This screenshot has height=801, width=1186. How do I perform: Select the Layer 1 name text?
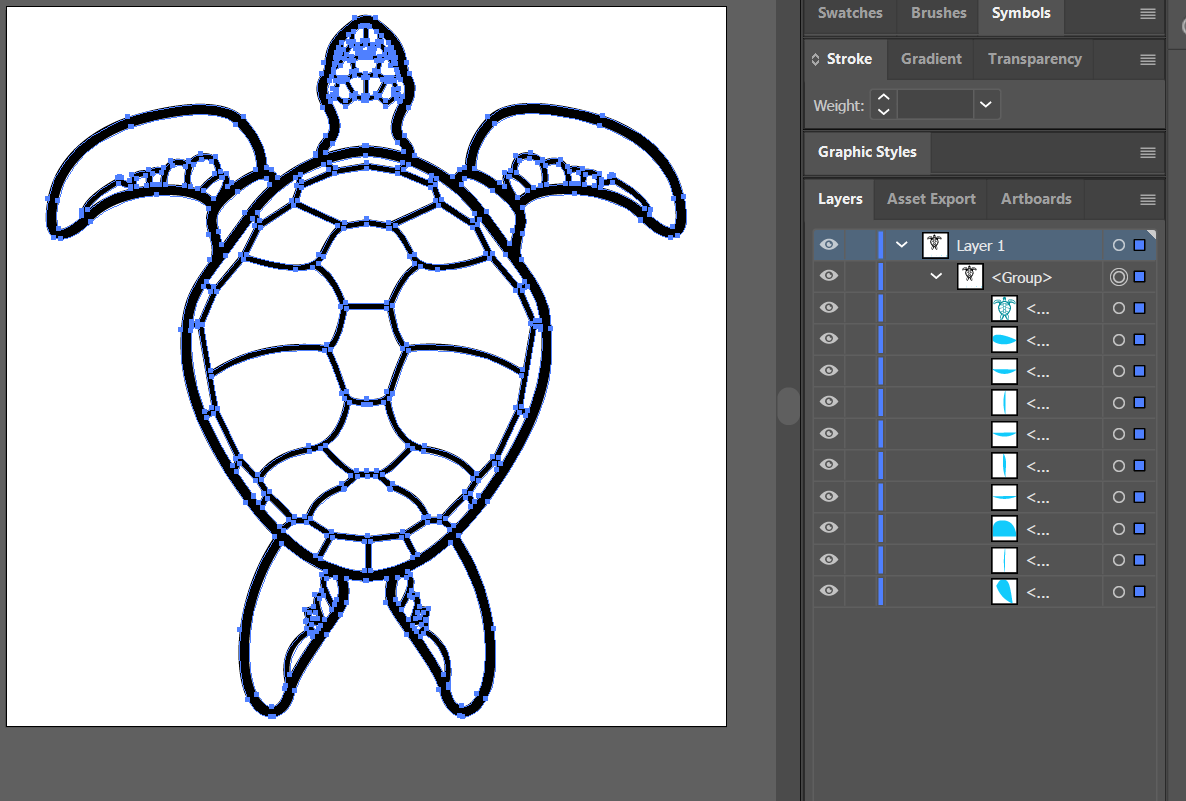[x=980, y=246]
